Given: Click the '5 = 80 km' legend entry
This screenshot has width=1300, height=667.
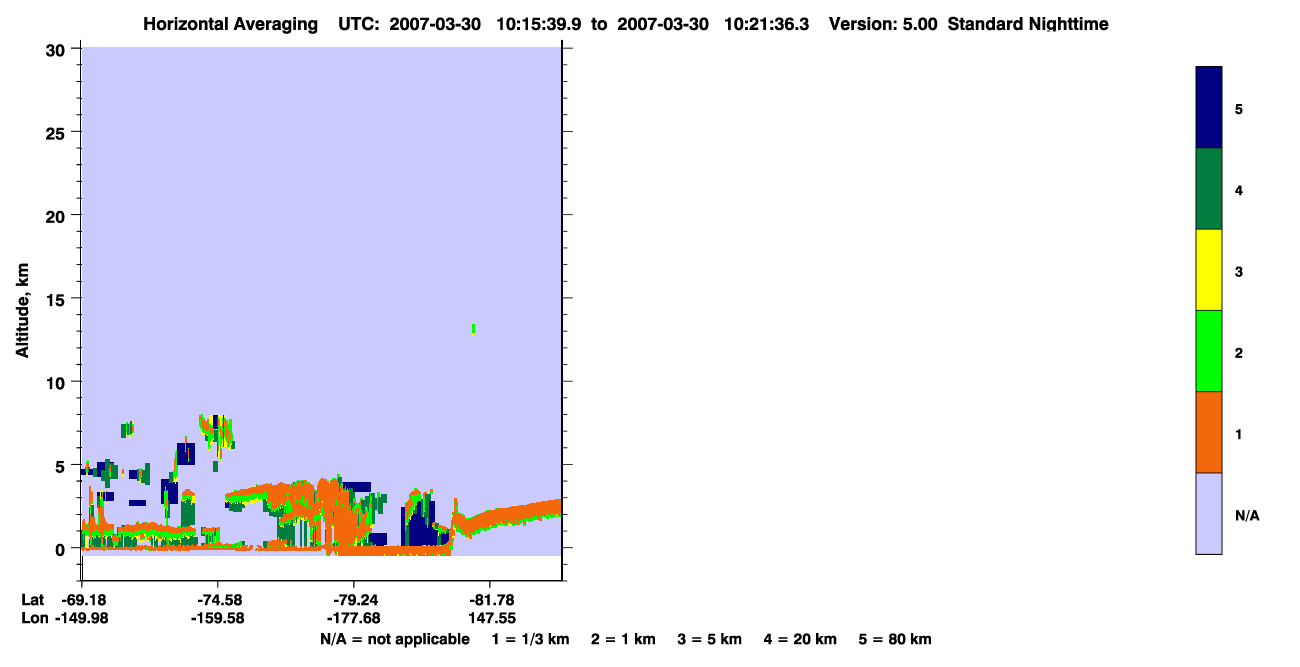Looking at the screenshot, I should [896, 639].
